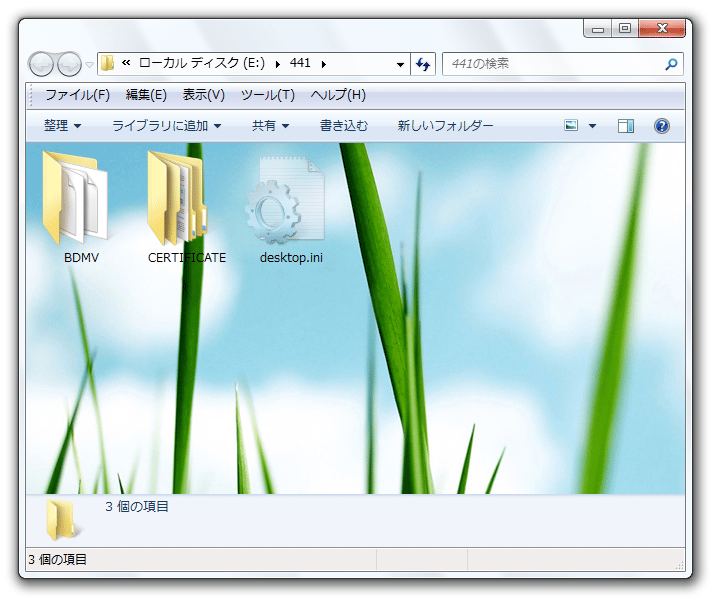Close the Explorer window

click(x=662, y=28)
